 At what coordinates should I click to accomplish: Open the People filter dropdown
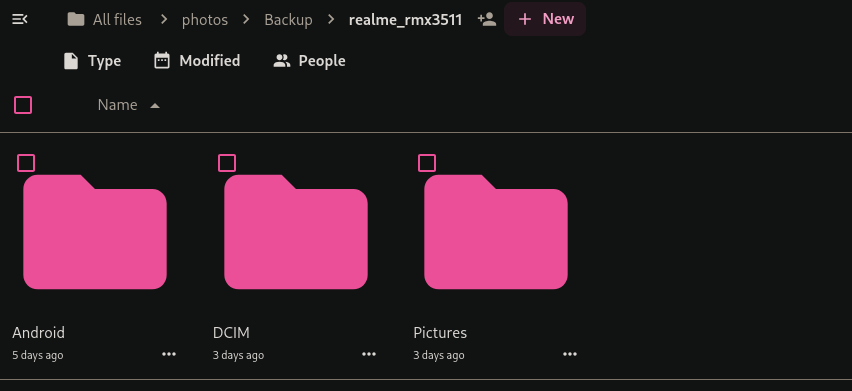point(309,61)
